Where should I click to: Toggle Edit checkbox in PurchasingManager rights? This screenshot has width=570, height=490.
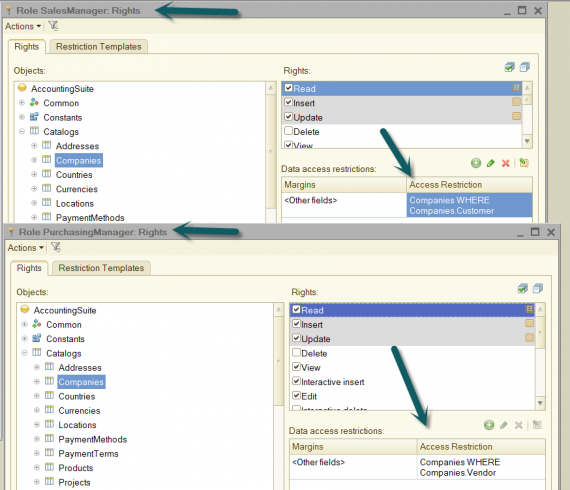(x=296, y=395)
